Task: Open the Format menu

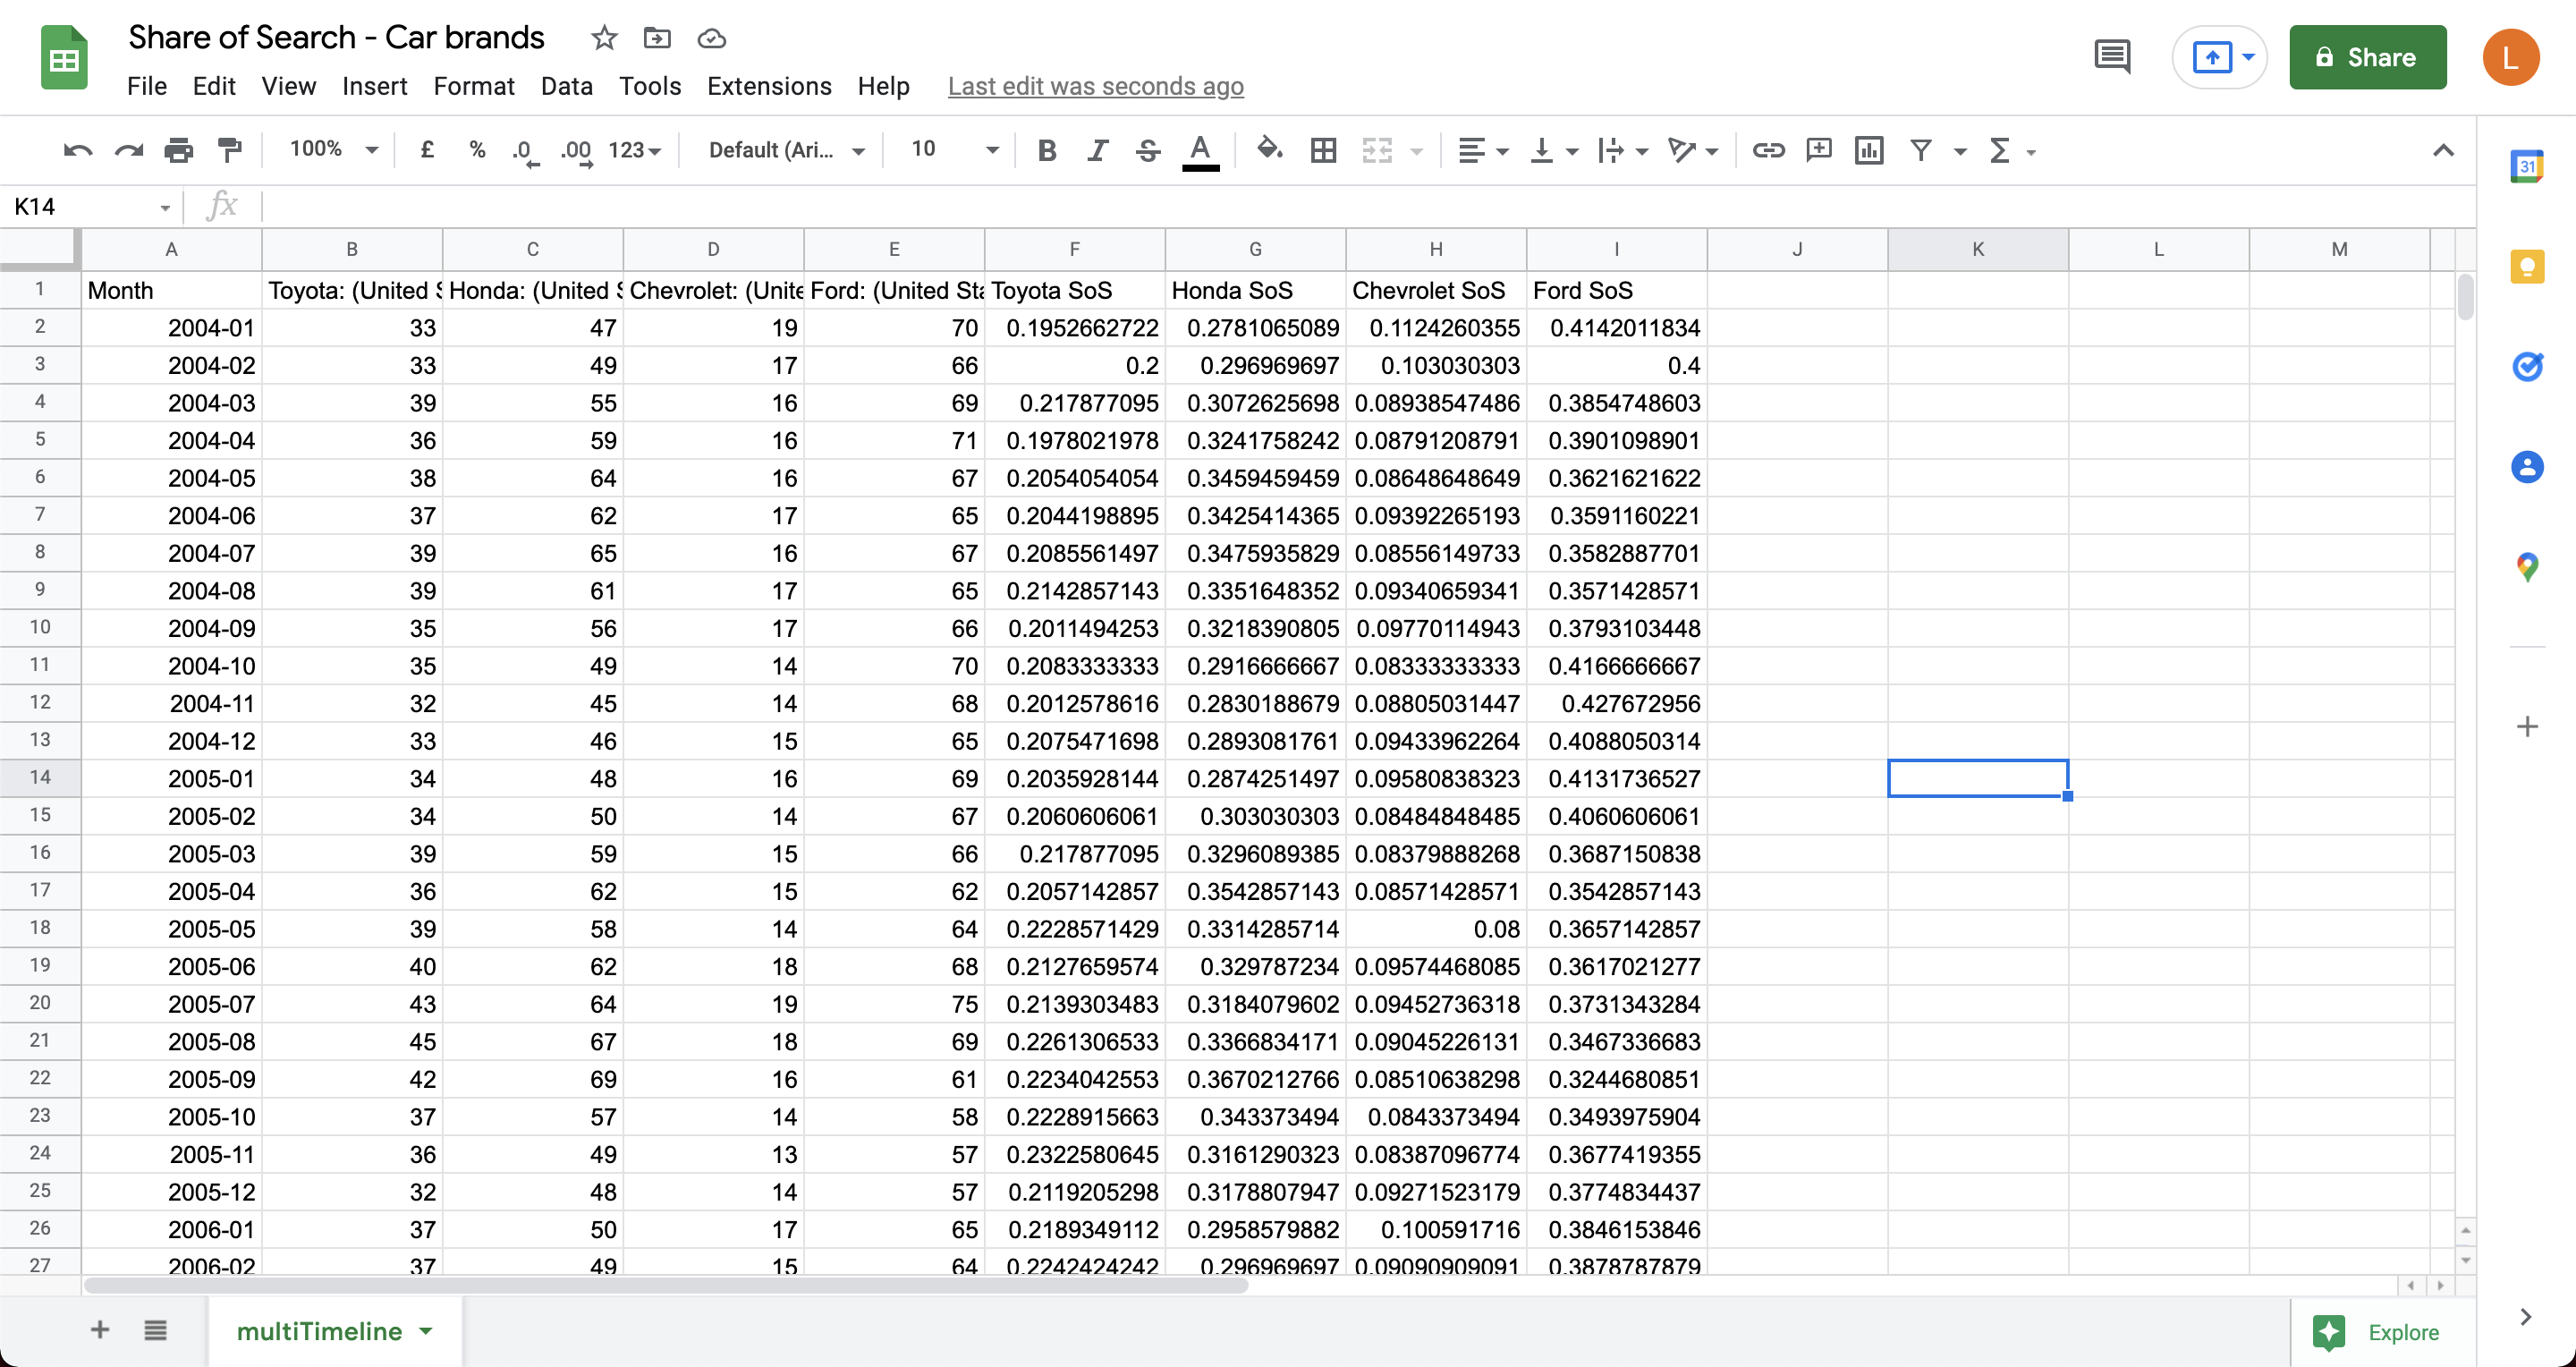Action: point(474,86)
